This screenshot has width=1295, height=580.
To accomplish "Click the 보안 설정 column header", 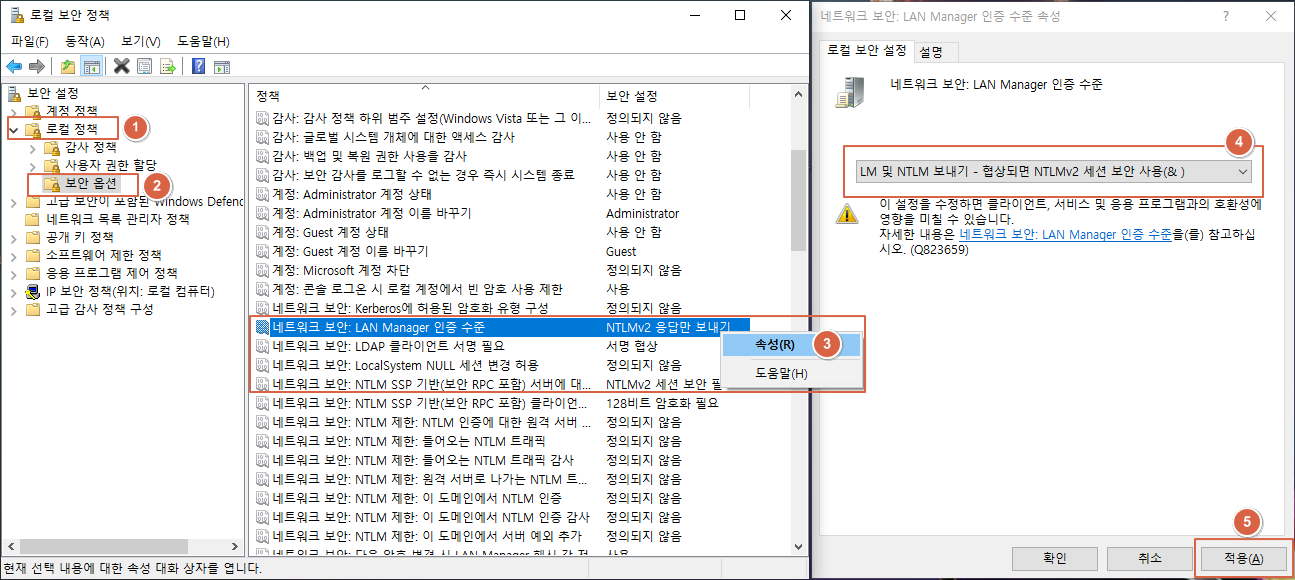I will [x=632, y=96].
